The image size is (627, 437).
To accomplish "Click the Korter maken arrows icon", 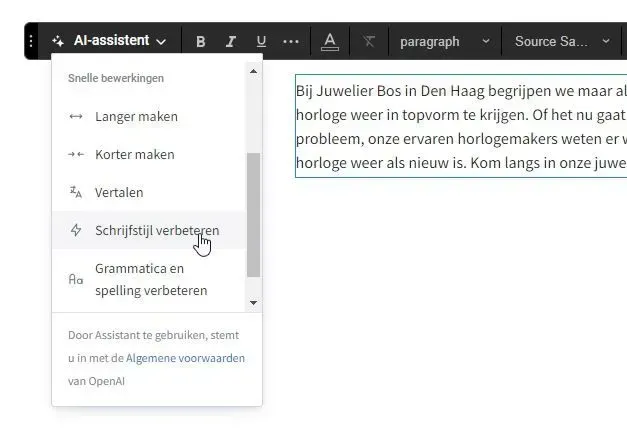I will [x=76, y=154].
